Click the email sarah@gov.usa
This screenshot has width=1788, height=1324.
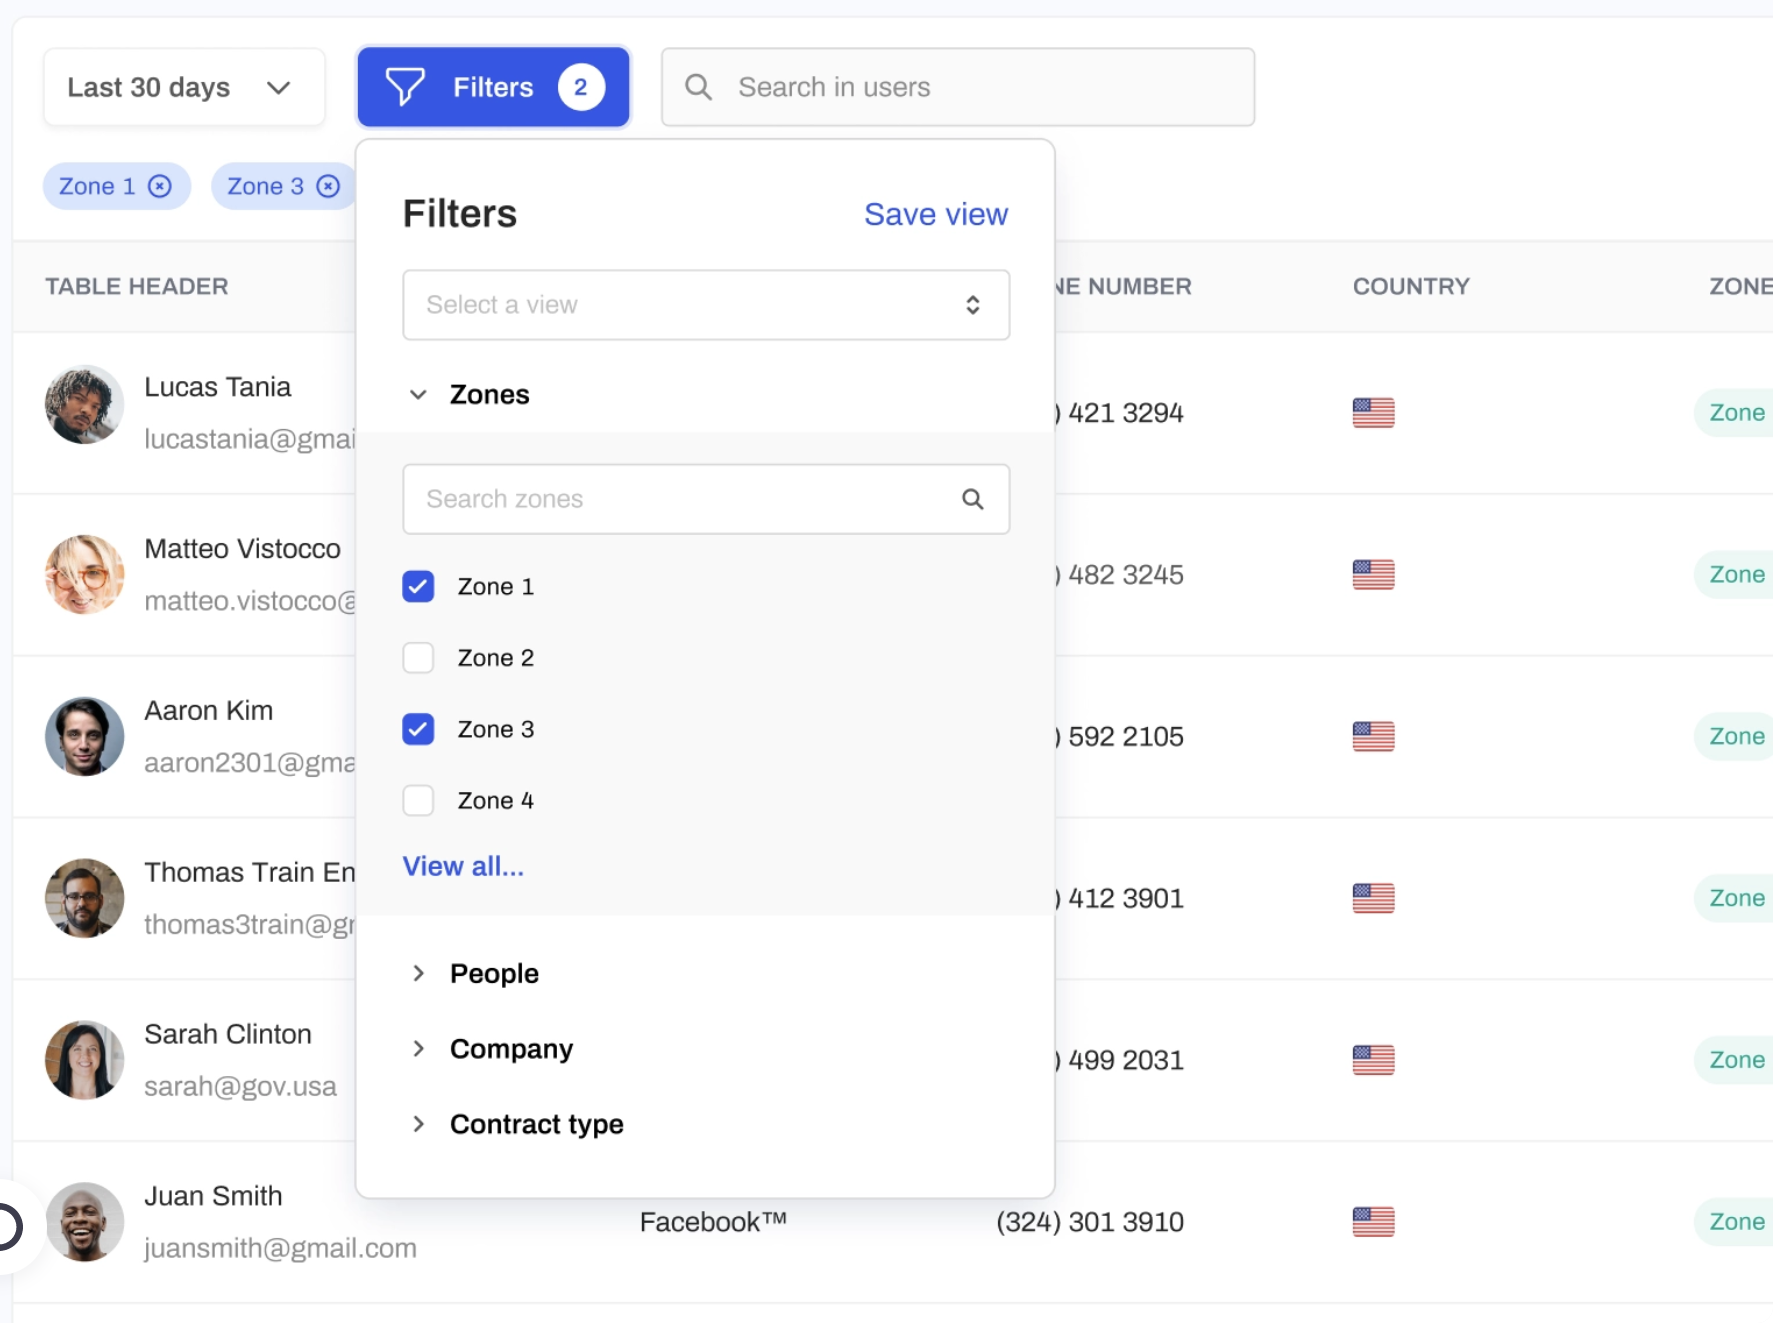240,1086
